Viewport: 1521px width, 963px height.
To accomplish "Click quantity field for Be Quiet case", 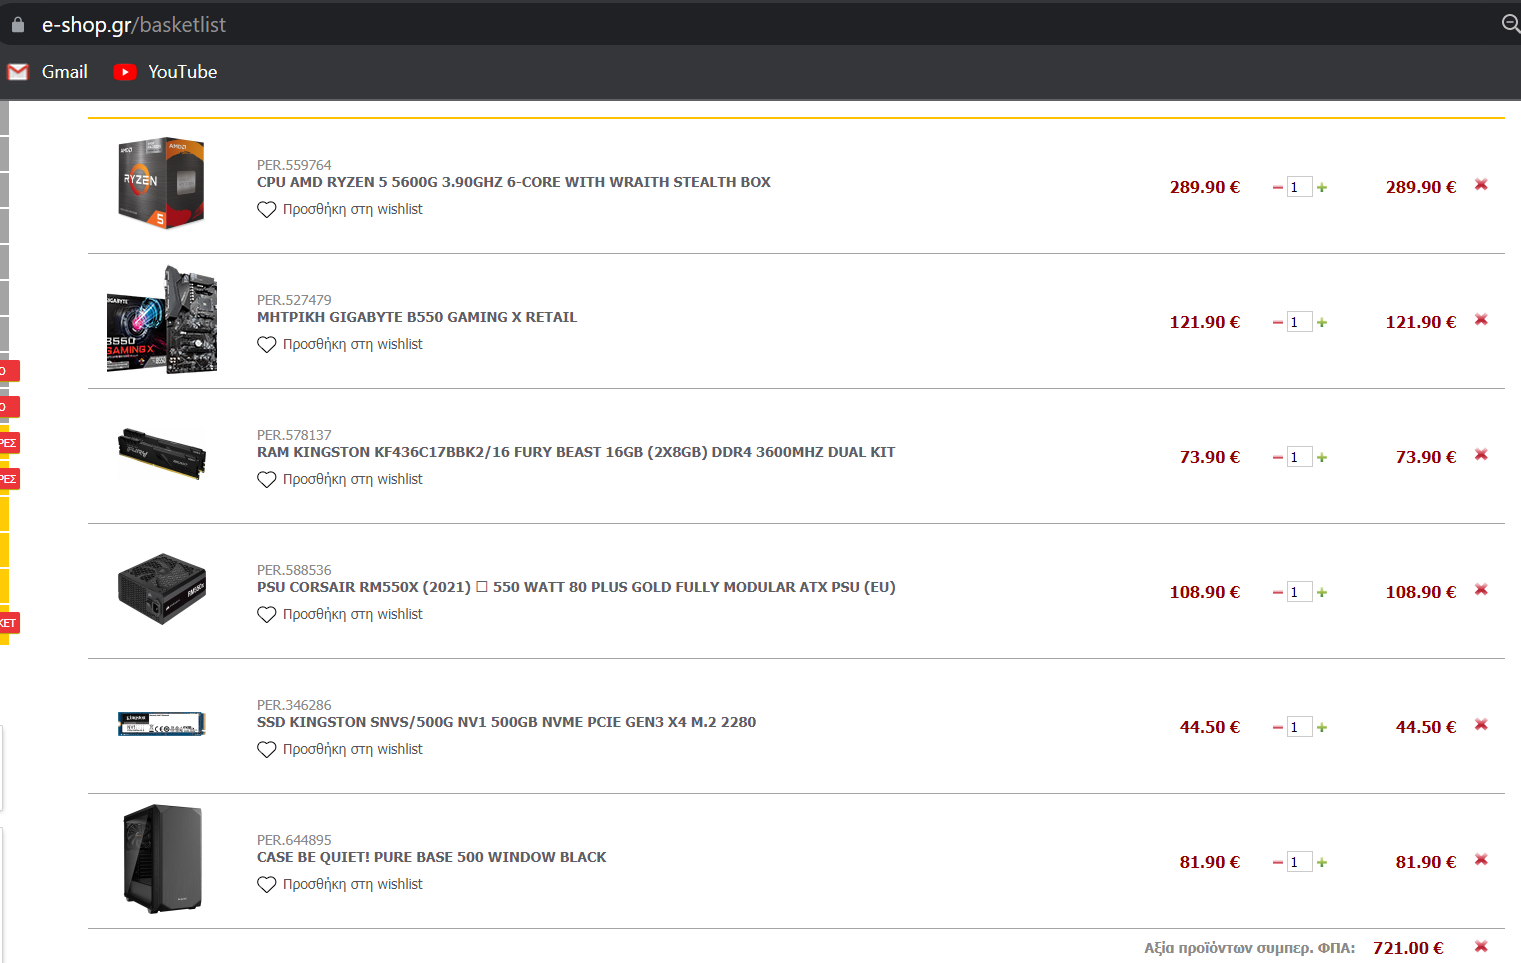I will coord(1299,862).
